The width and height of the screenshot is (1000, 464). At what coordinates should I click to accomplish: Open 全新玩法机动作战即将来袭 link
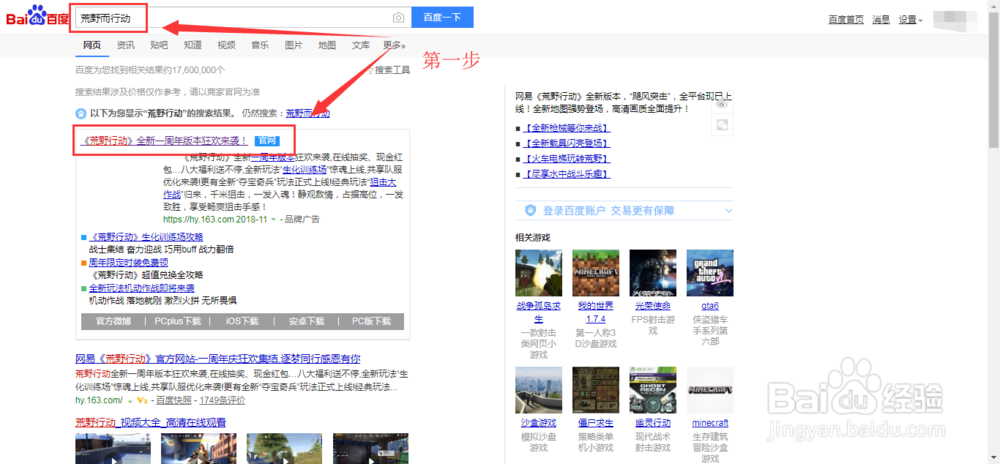pyautogui.click(x=142, y=287)
